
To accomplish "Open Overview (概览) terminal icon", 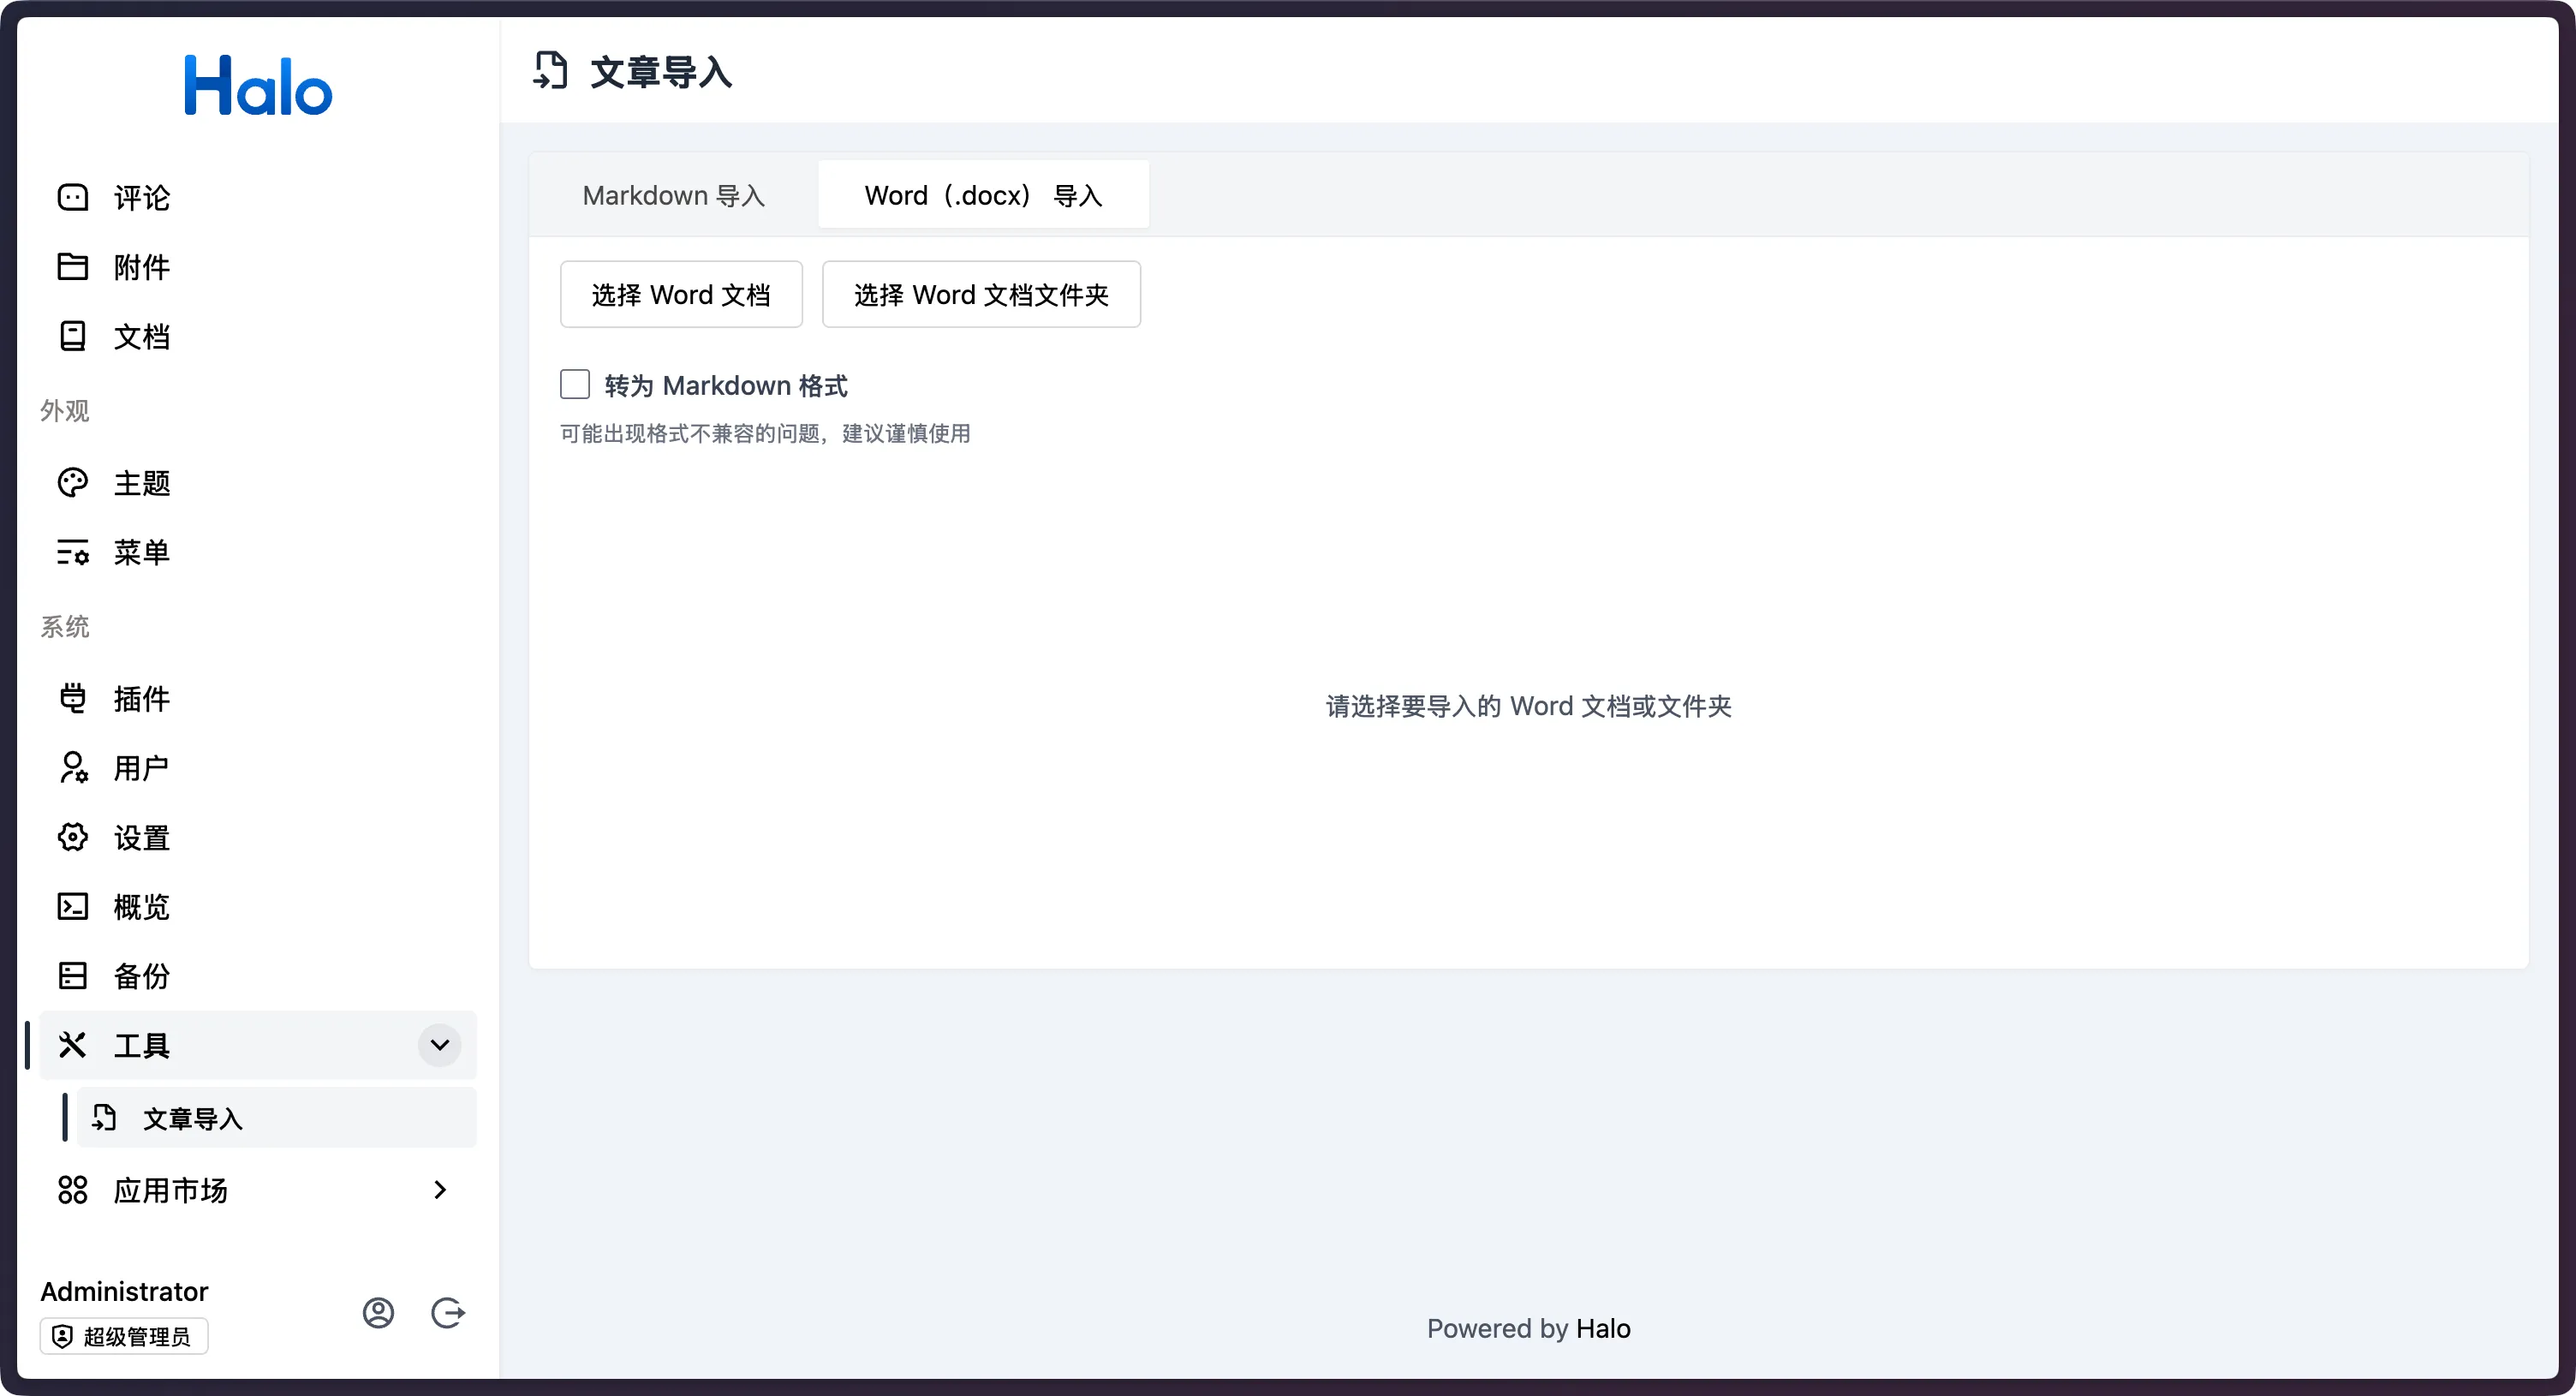I will (73, 906).
